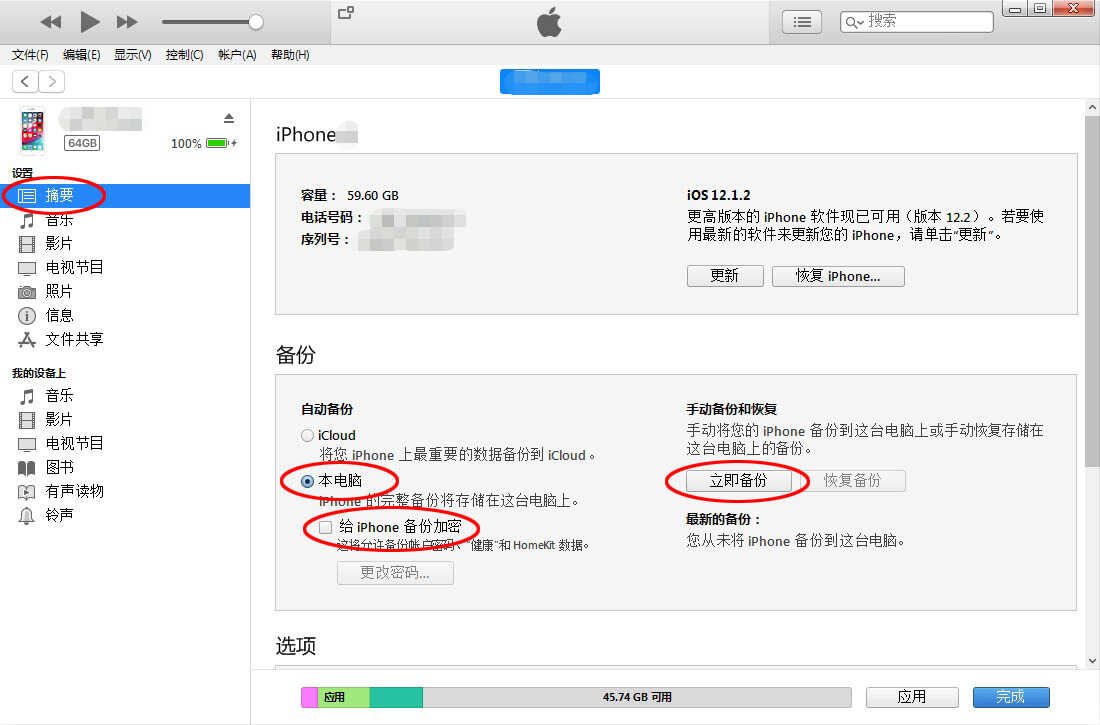Click the rewind previous track button
Image resolution: width=1100 pixels, height=725 pixels.
tap(51, 22)
